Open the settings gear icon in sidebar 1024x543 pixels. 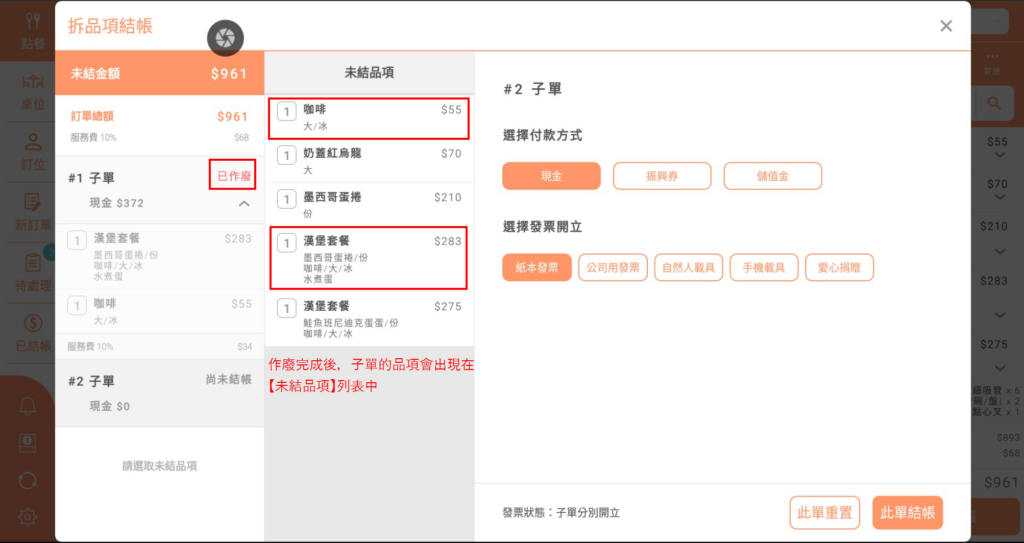pos(28,516)
